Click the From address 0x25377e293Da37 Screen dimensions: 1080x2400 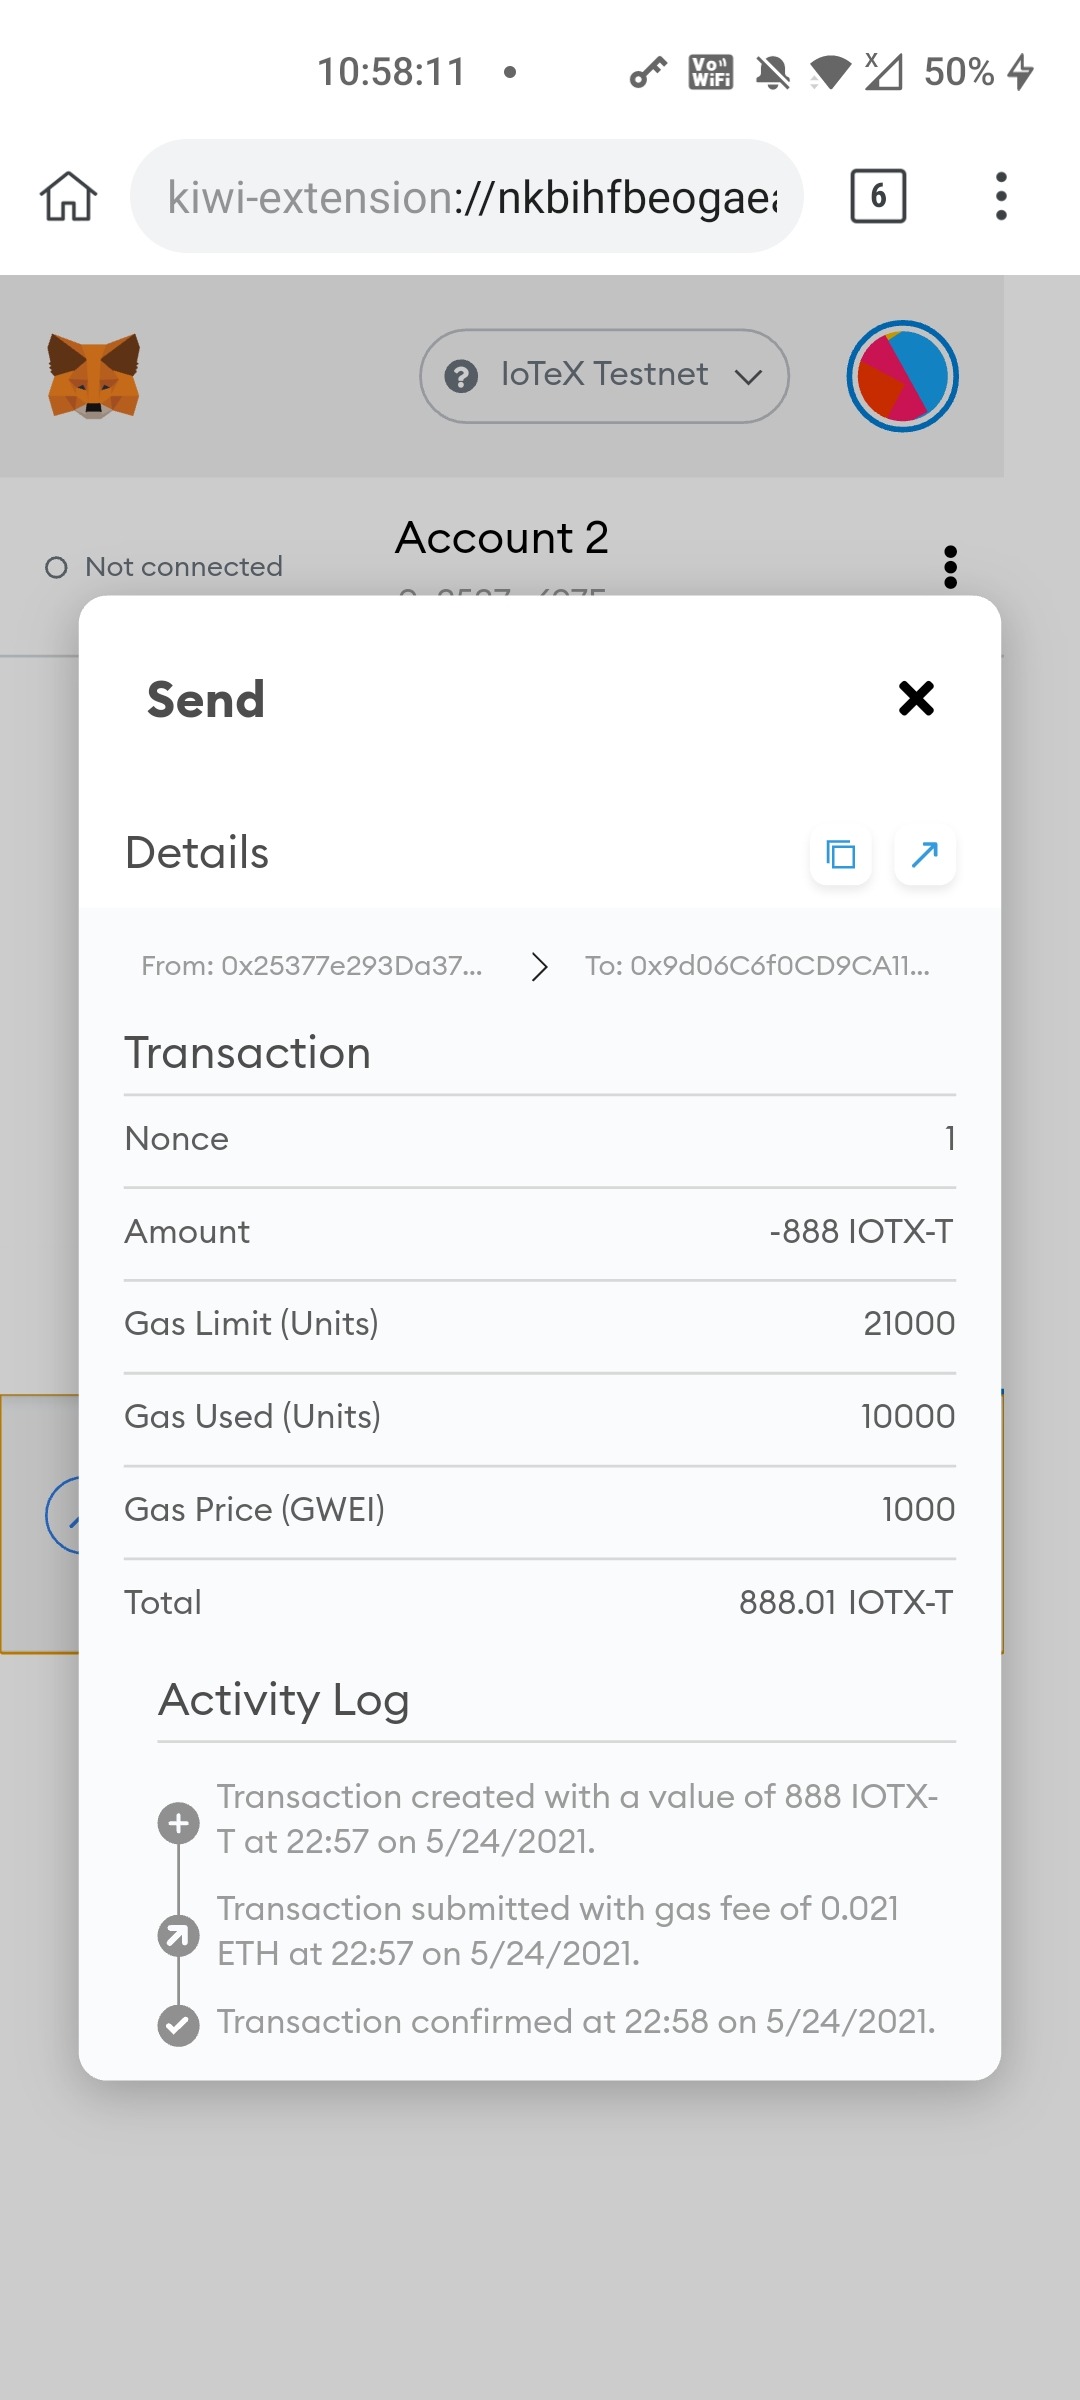(312, 966)
